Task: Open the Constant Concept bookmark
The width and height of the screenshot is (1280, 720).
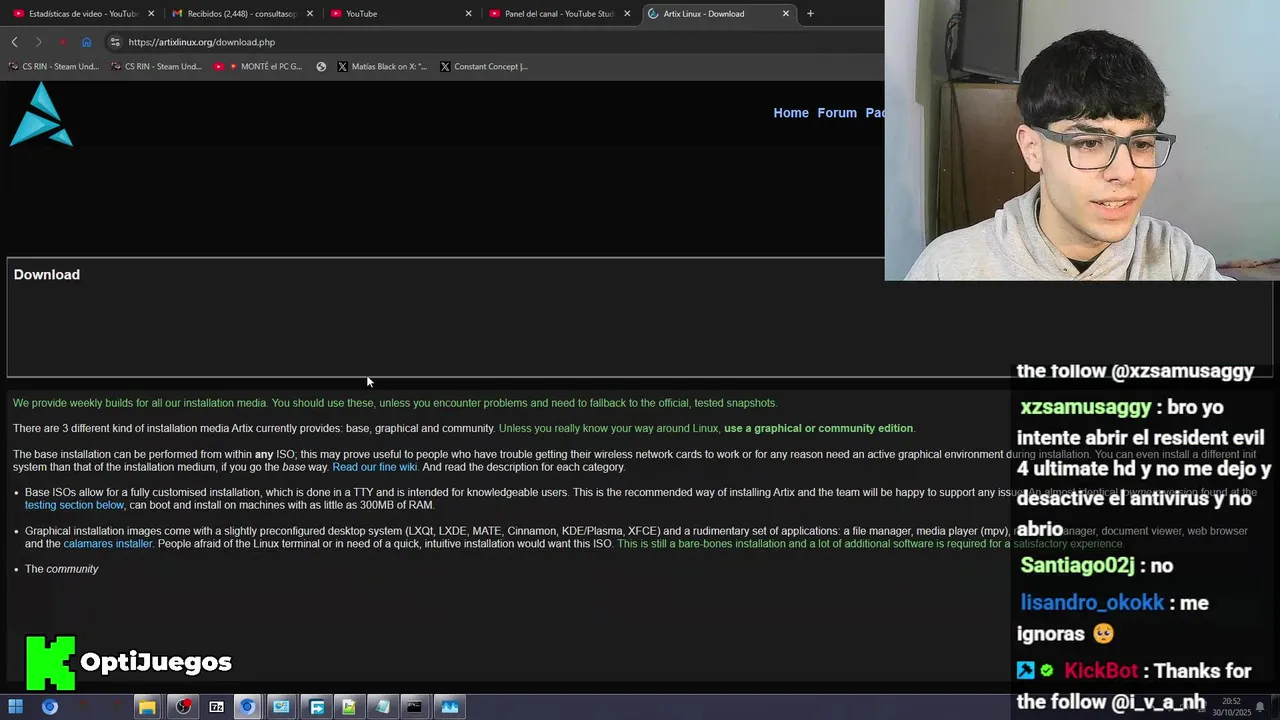Action: [x=484, y=67]
